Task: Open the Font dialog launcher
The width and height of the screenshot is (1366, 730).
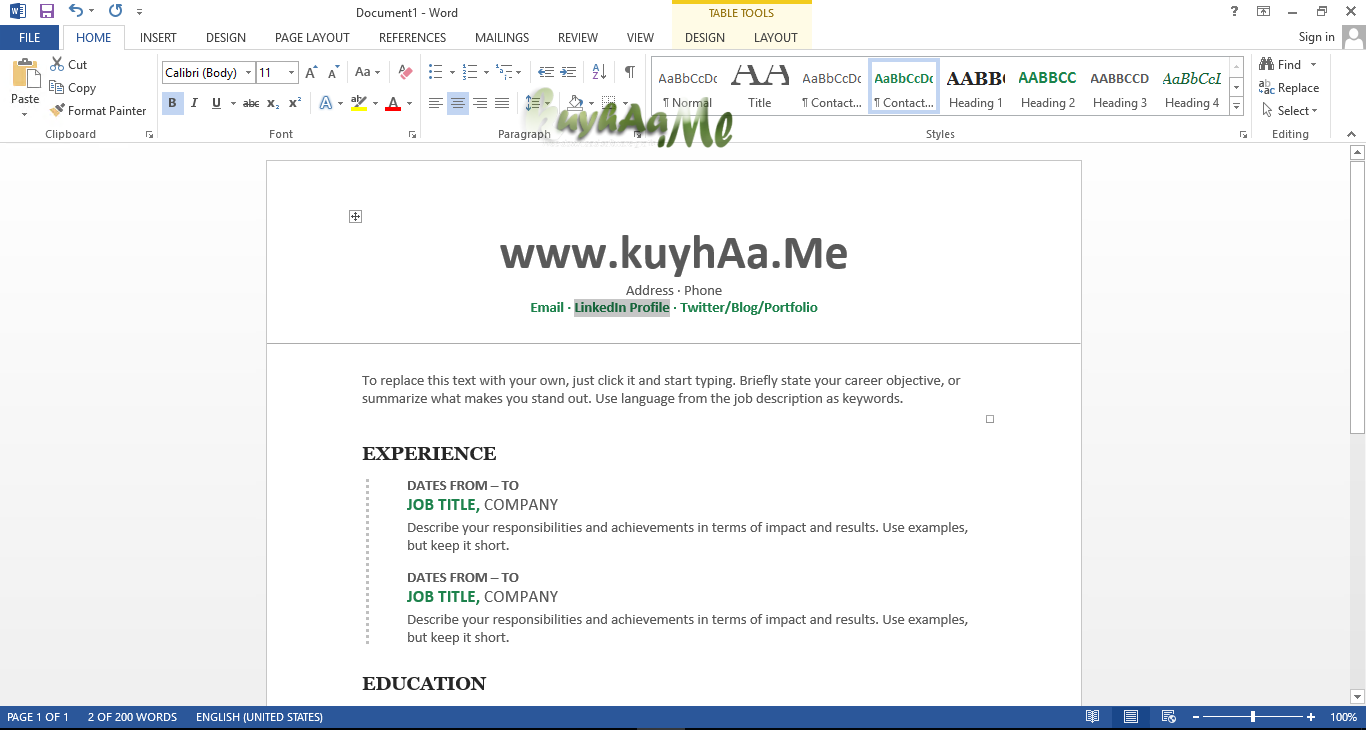Action: pyautogui.click(x=412, y=134)
